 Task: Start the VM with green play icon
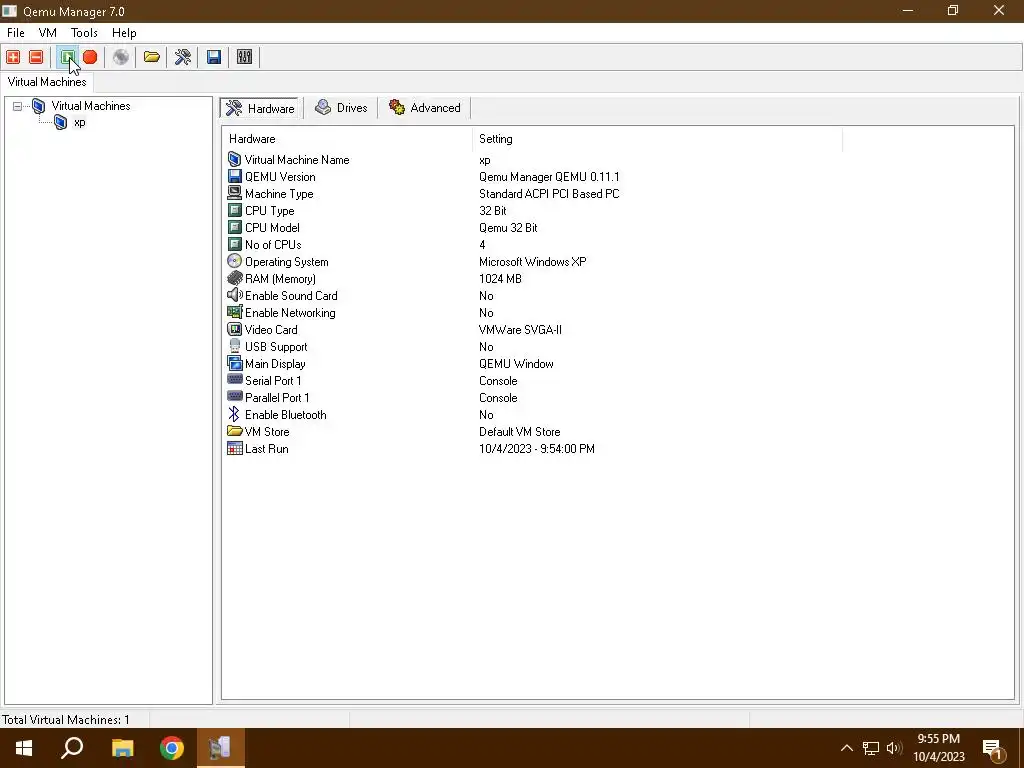click(67, 57)
